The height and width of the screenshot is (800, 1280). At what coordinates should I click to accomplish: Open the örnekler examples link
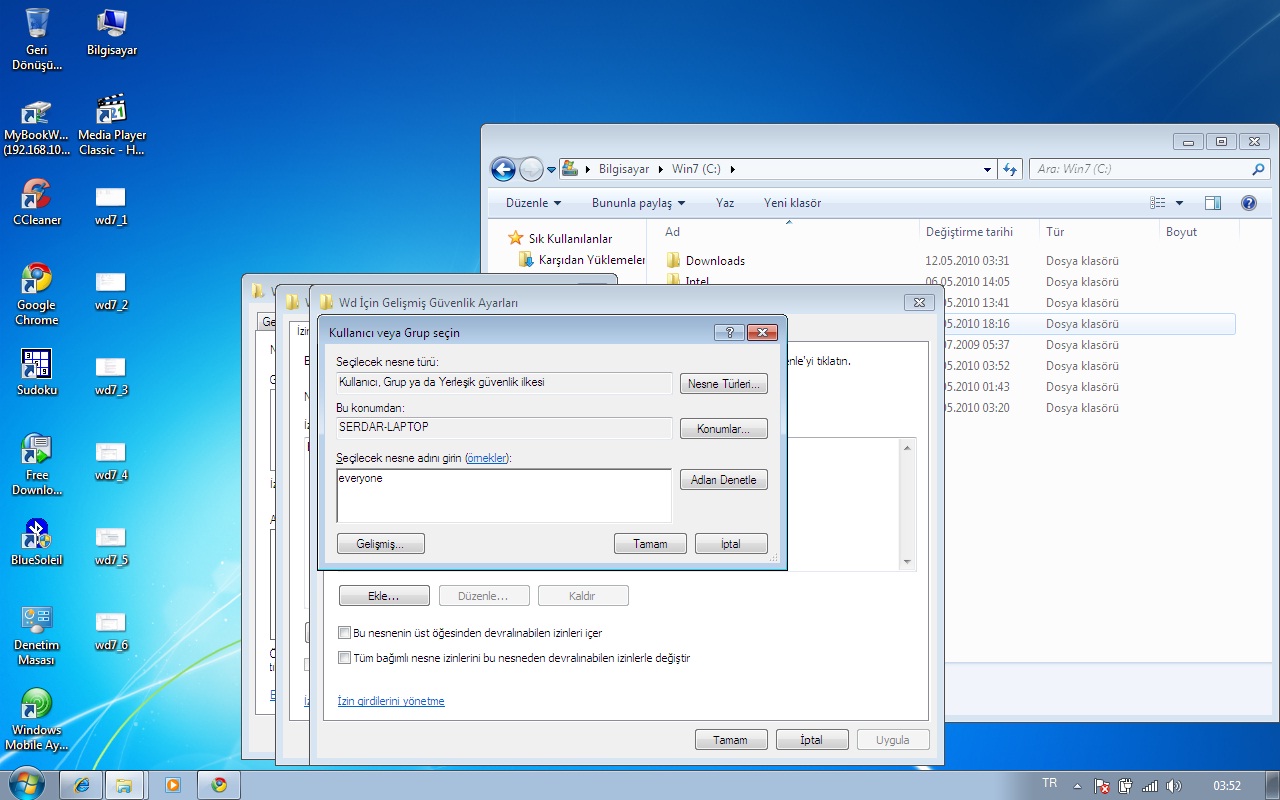[487, 458]
